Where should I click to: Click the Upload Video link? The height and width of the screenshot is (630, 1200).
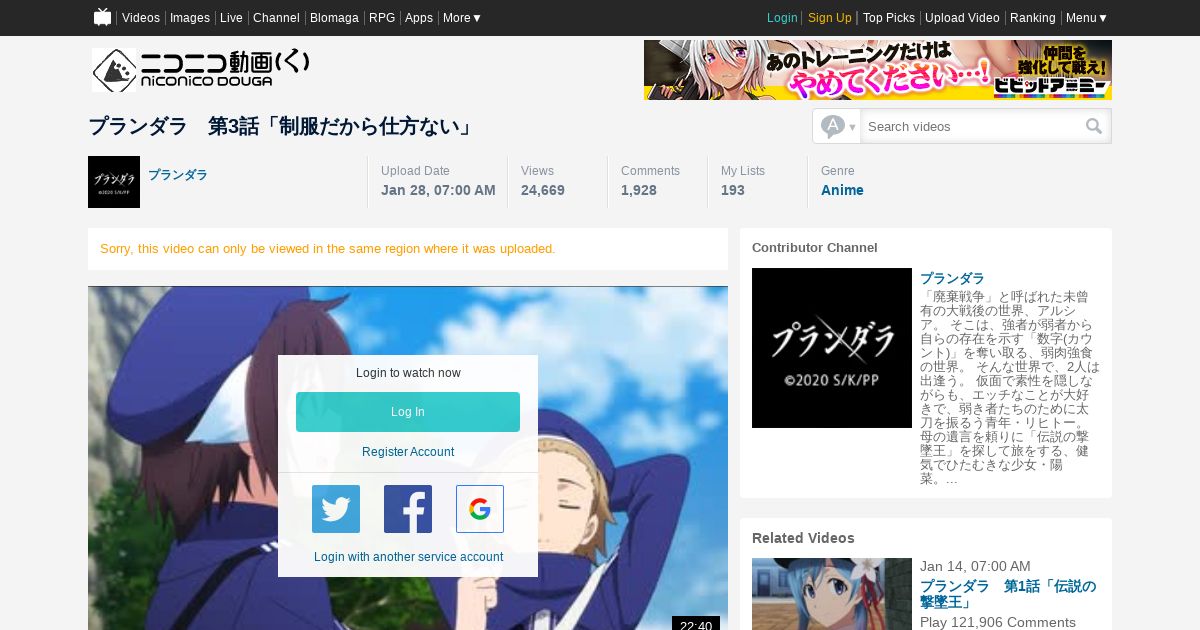[962, 18]
